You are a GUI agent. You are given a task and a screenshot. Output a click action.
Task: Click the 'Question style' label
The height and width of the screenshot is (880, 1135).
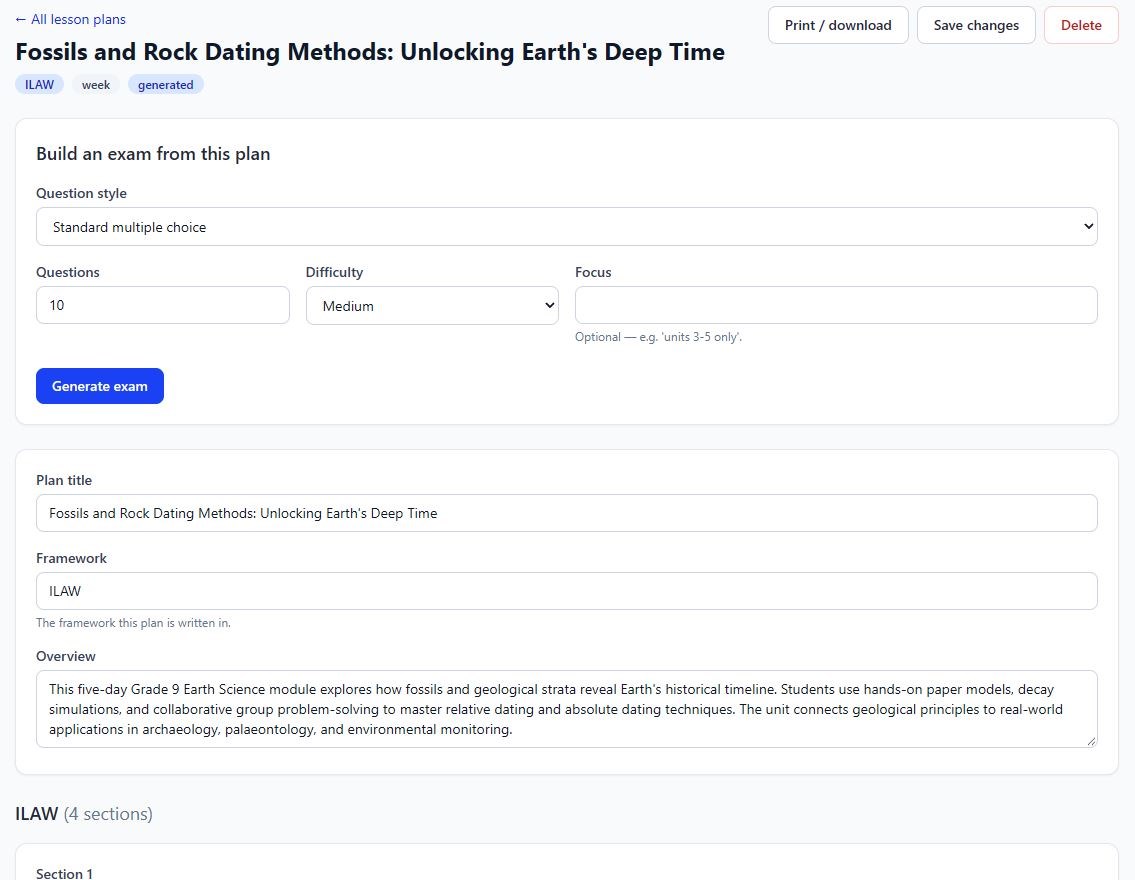81,193
